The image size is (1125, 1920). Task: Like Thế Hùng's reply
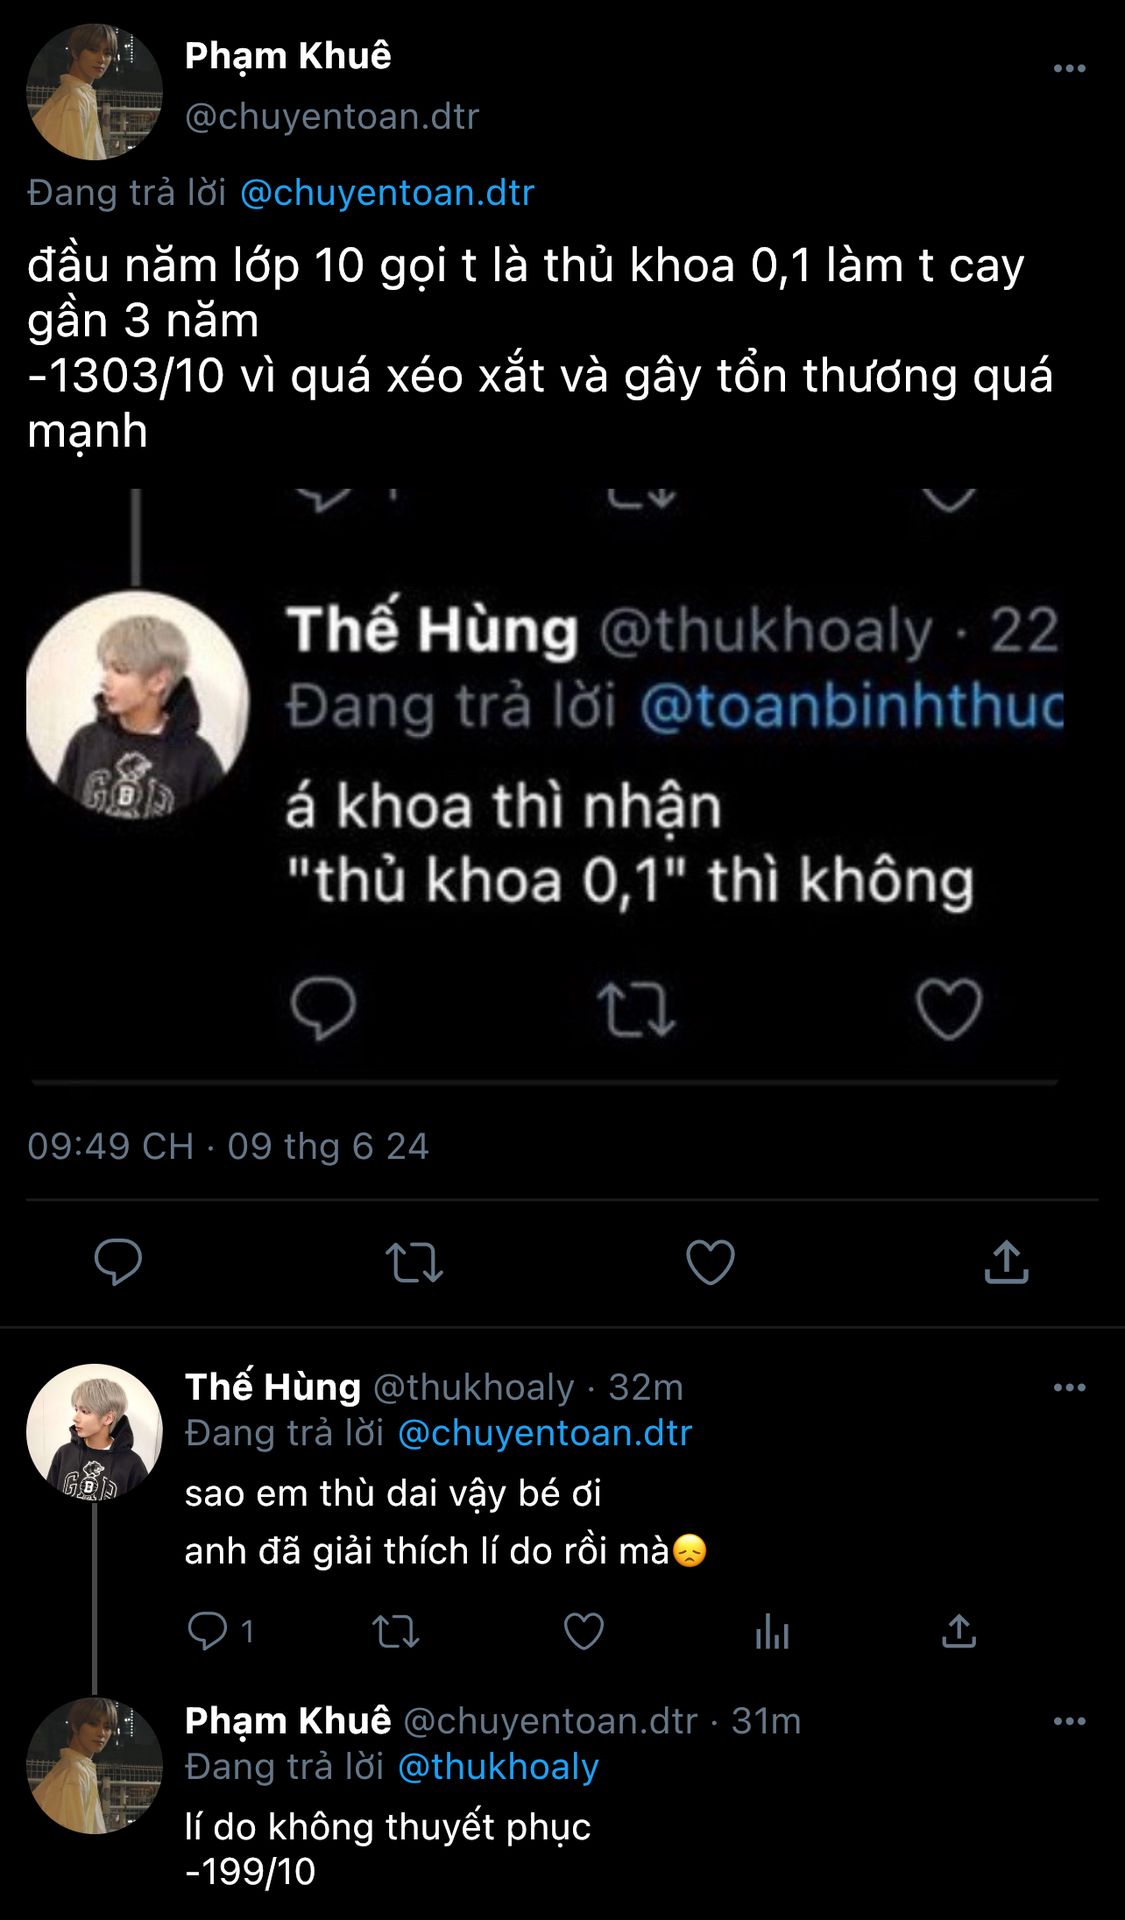click(583, 1631)
